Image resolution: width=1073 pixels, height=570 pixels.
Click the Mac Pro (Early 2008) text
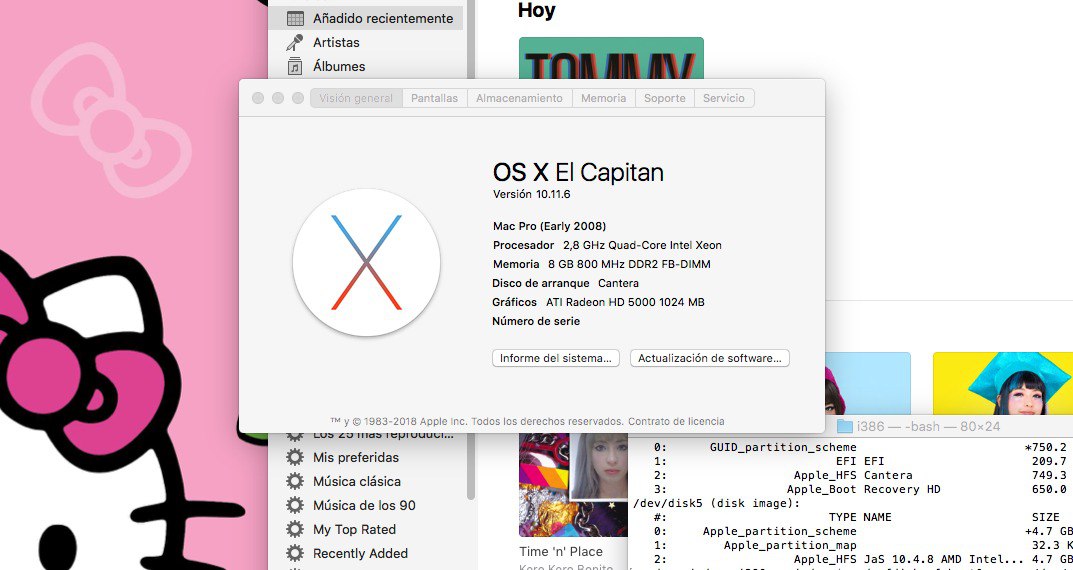(550, 226)
